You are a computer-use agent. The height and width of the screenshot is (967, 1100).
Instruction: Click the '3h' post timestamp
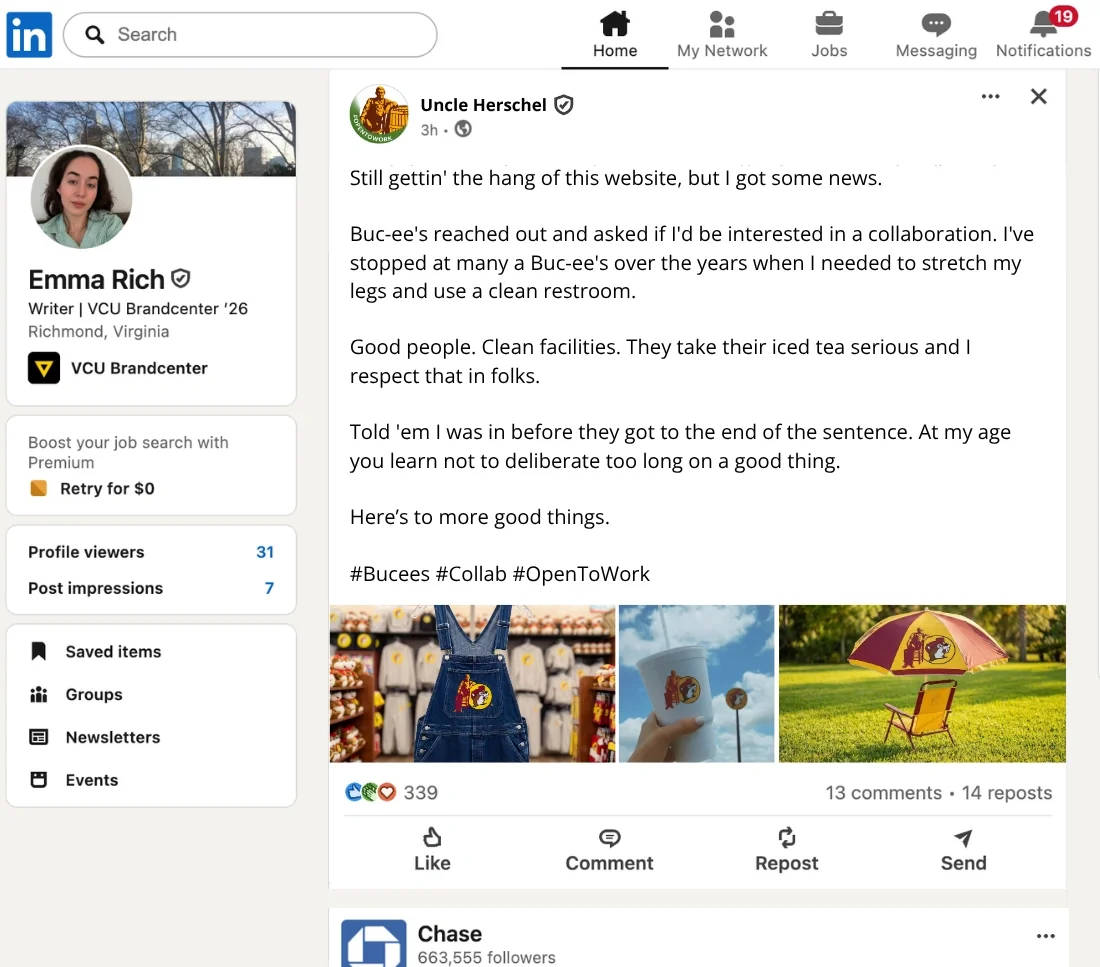(x=429, y=130)
